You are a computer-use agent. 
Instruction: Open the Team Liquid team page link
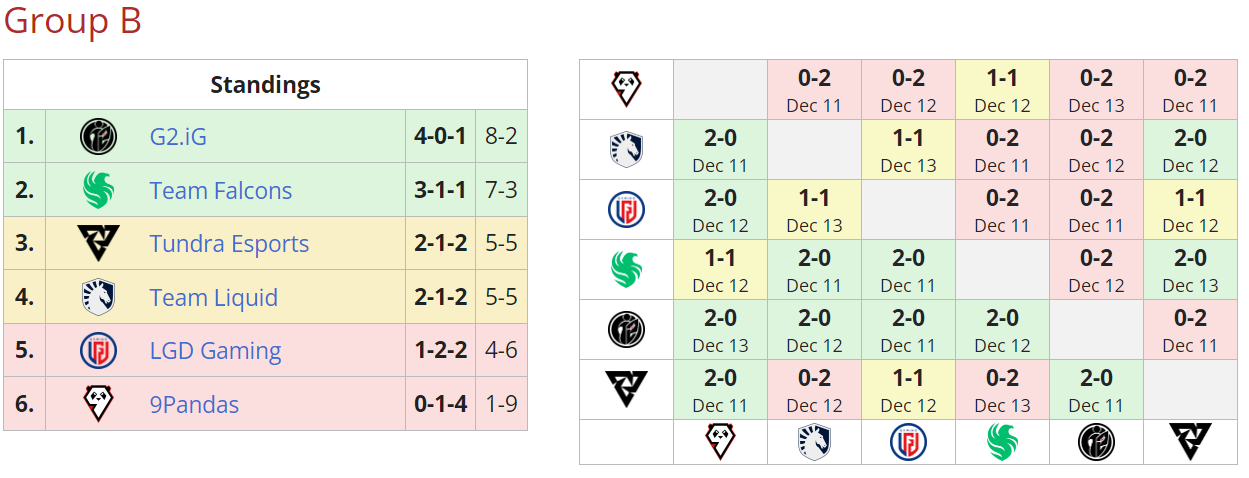(x=213, y=298)
